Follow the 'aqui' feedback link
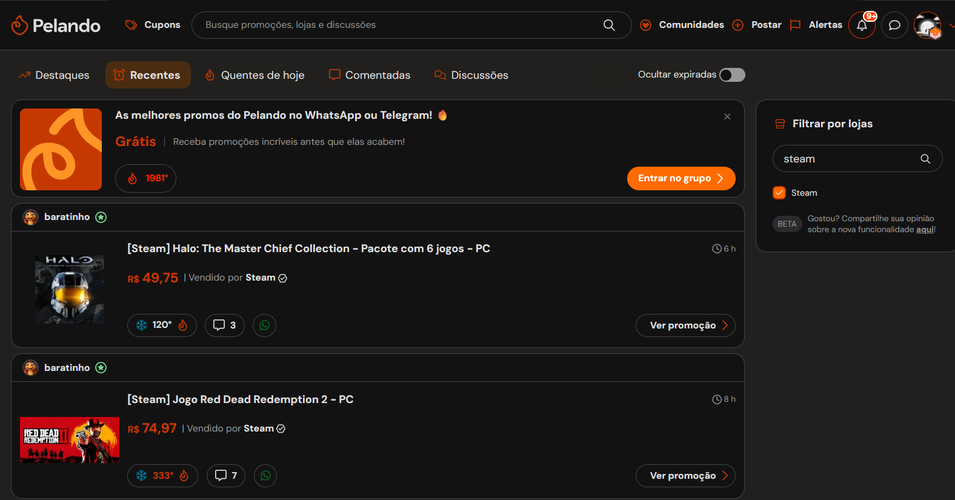The image size is (955, 500). tap(925, 230)
